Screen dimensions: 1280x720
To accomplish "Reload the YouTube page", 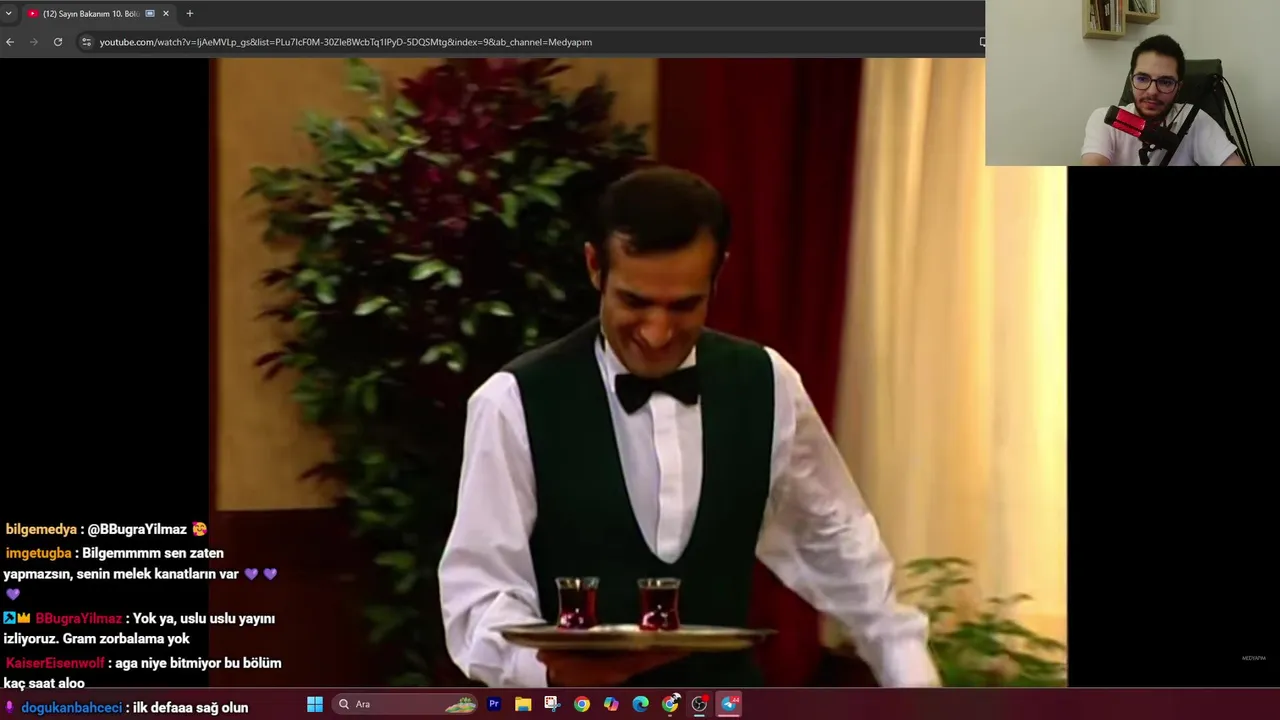I will click(58, 42).
